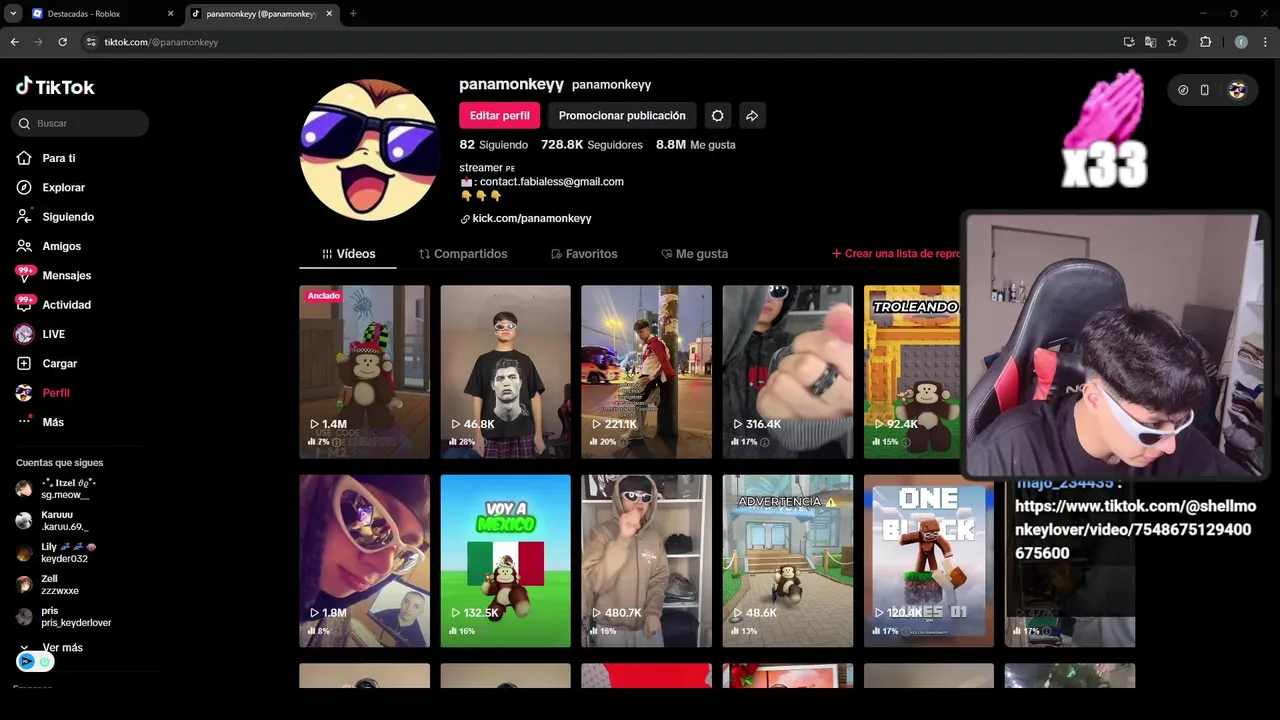1280x720 pixels.
Task: Click Crear una lista de reproducción link
Action: pyautogui.click(x=896, y=254)
